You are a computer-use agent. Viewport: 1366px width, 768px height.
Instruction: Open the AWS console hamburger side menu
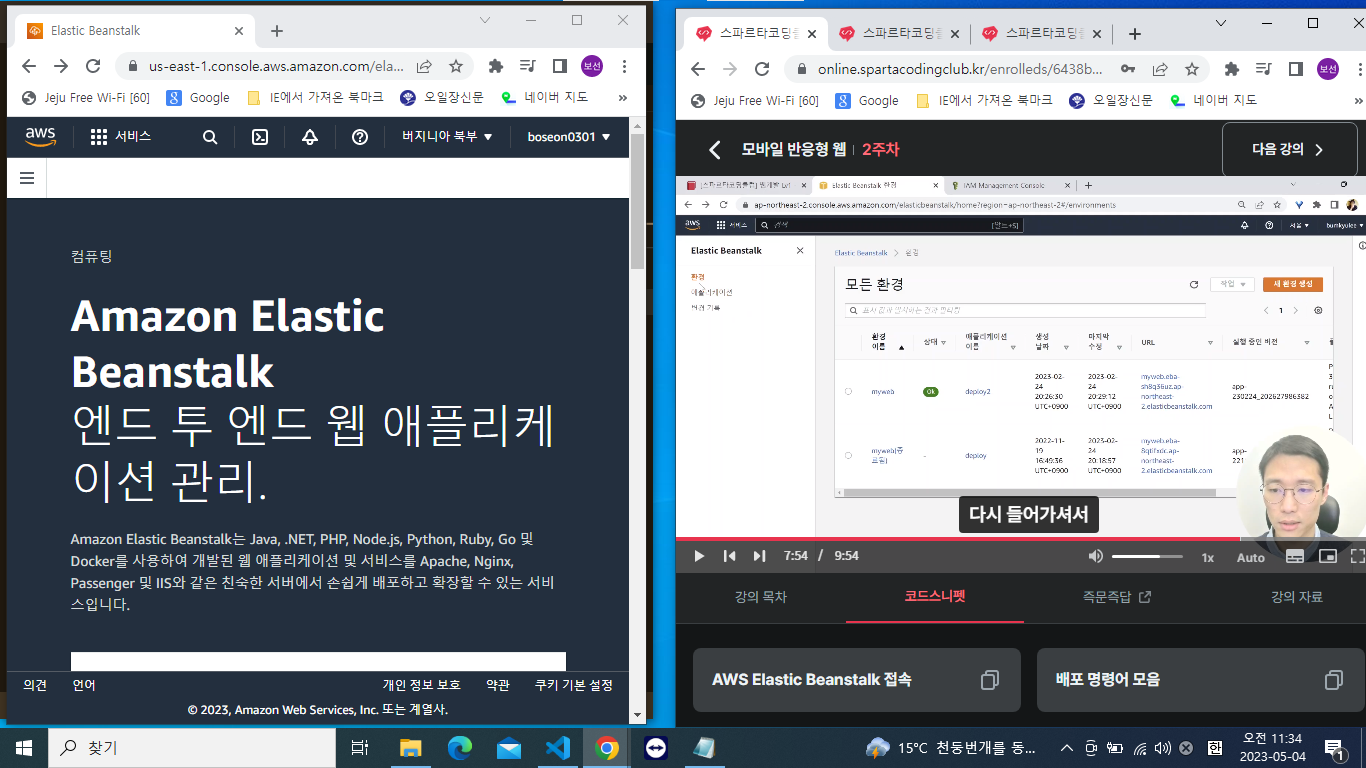tap(27, 178)
